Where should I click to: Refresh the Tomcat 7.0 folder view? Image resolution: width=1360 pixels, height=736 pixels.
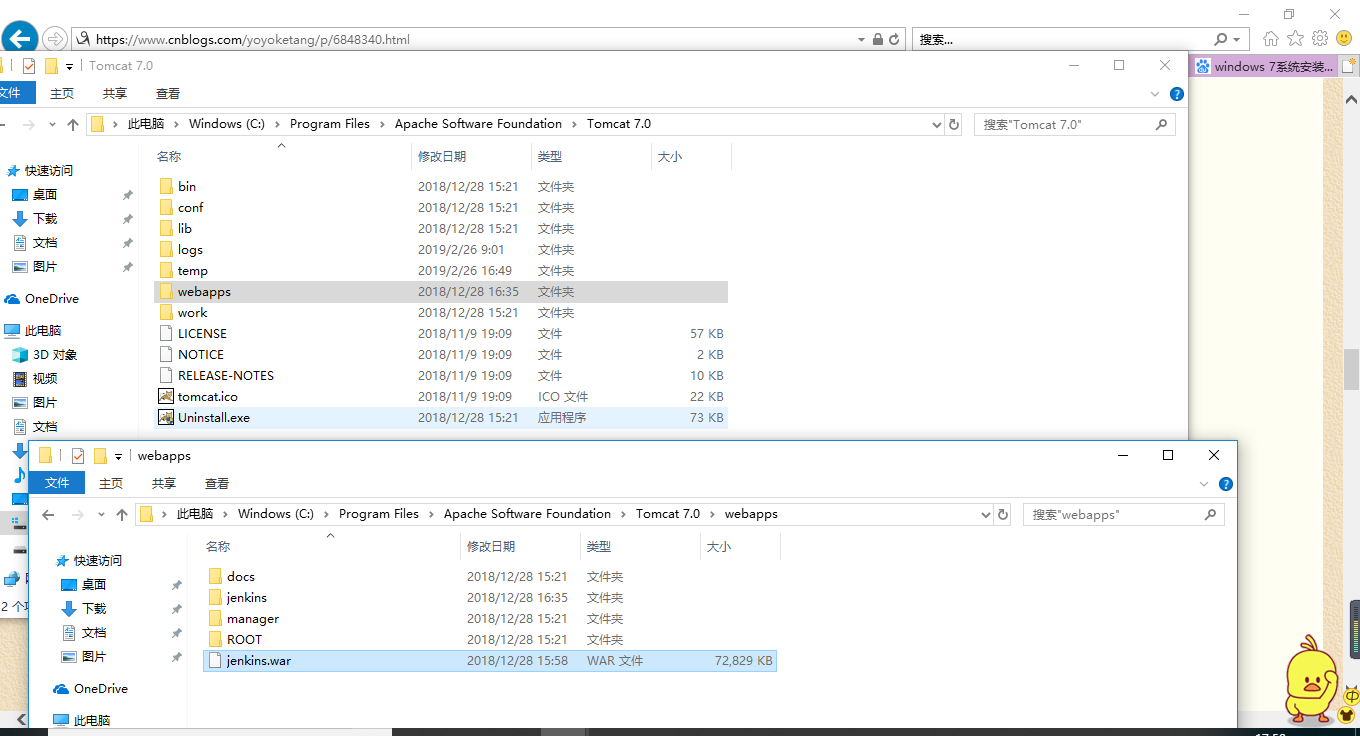[954, 125]
